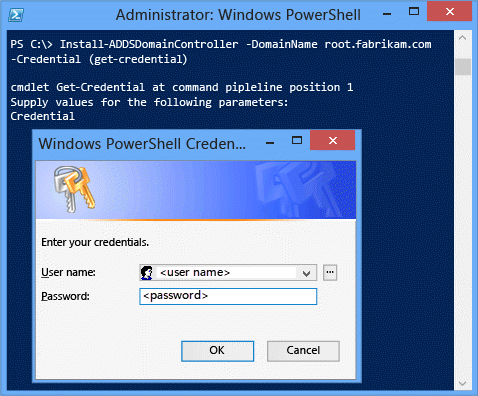Click the 'root.fabrikam.com' domain text

tap(378, 44)
